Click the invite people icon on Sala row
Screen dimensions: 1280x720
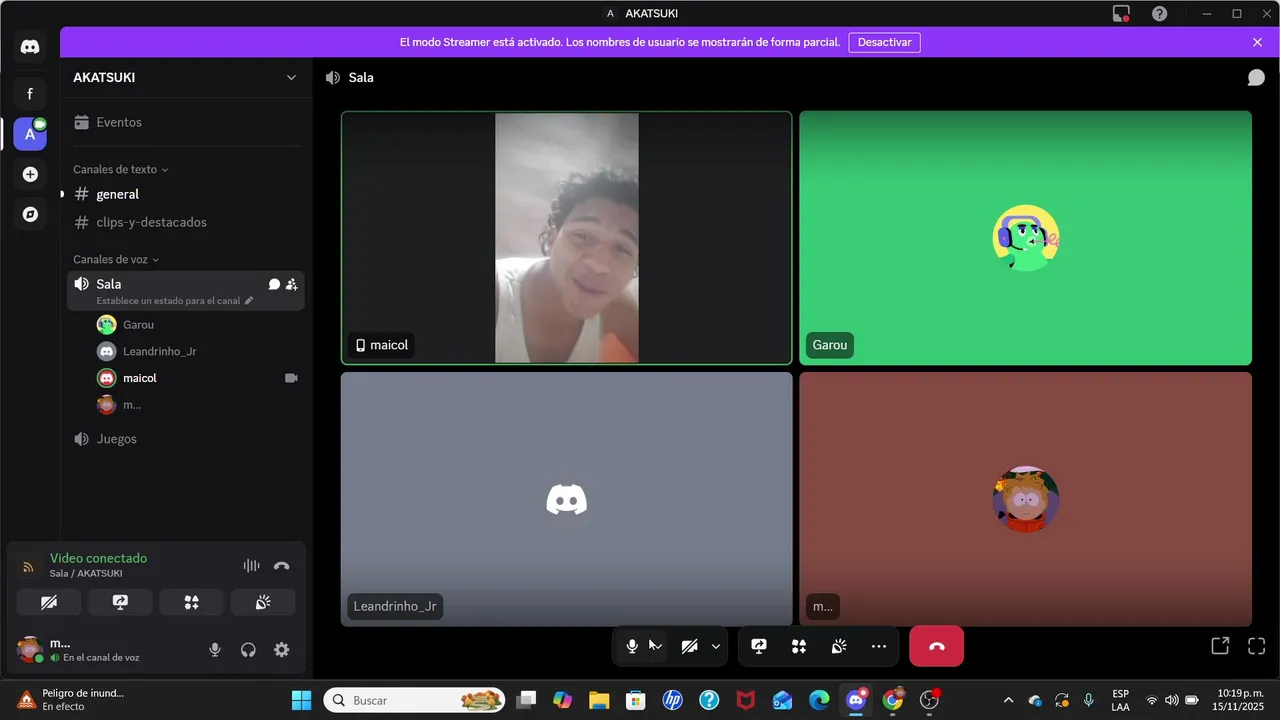point(292,284)
